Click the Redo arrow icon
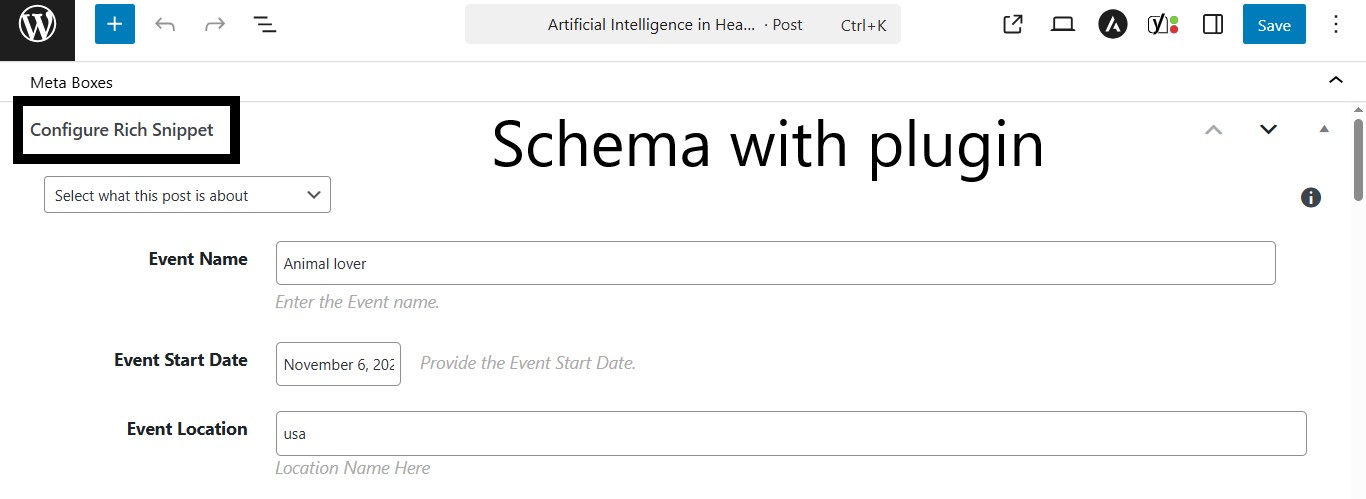The height and width of the screenshot is (499, 1366). click(x=215, y=25)
